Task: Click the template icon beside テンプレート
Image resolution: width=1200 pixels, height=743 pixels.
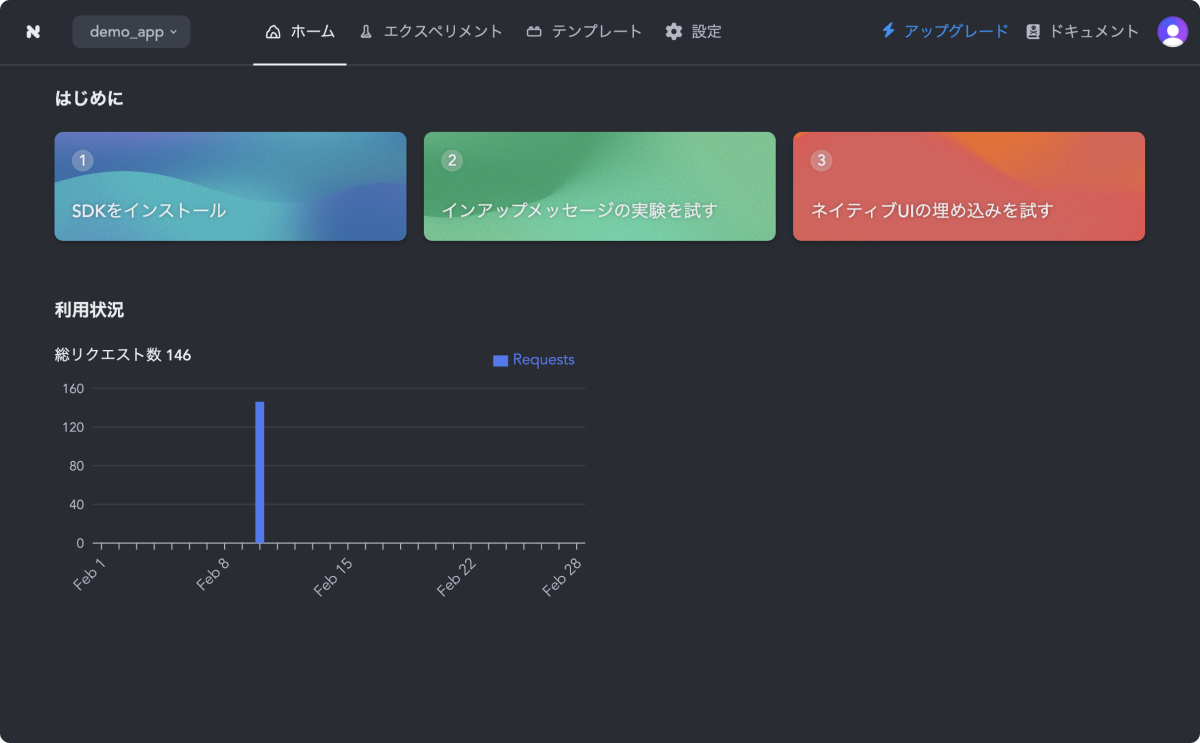Action: pyautogui.click(x=535, y=32)
